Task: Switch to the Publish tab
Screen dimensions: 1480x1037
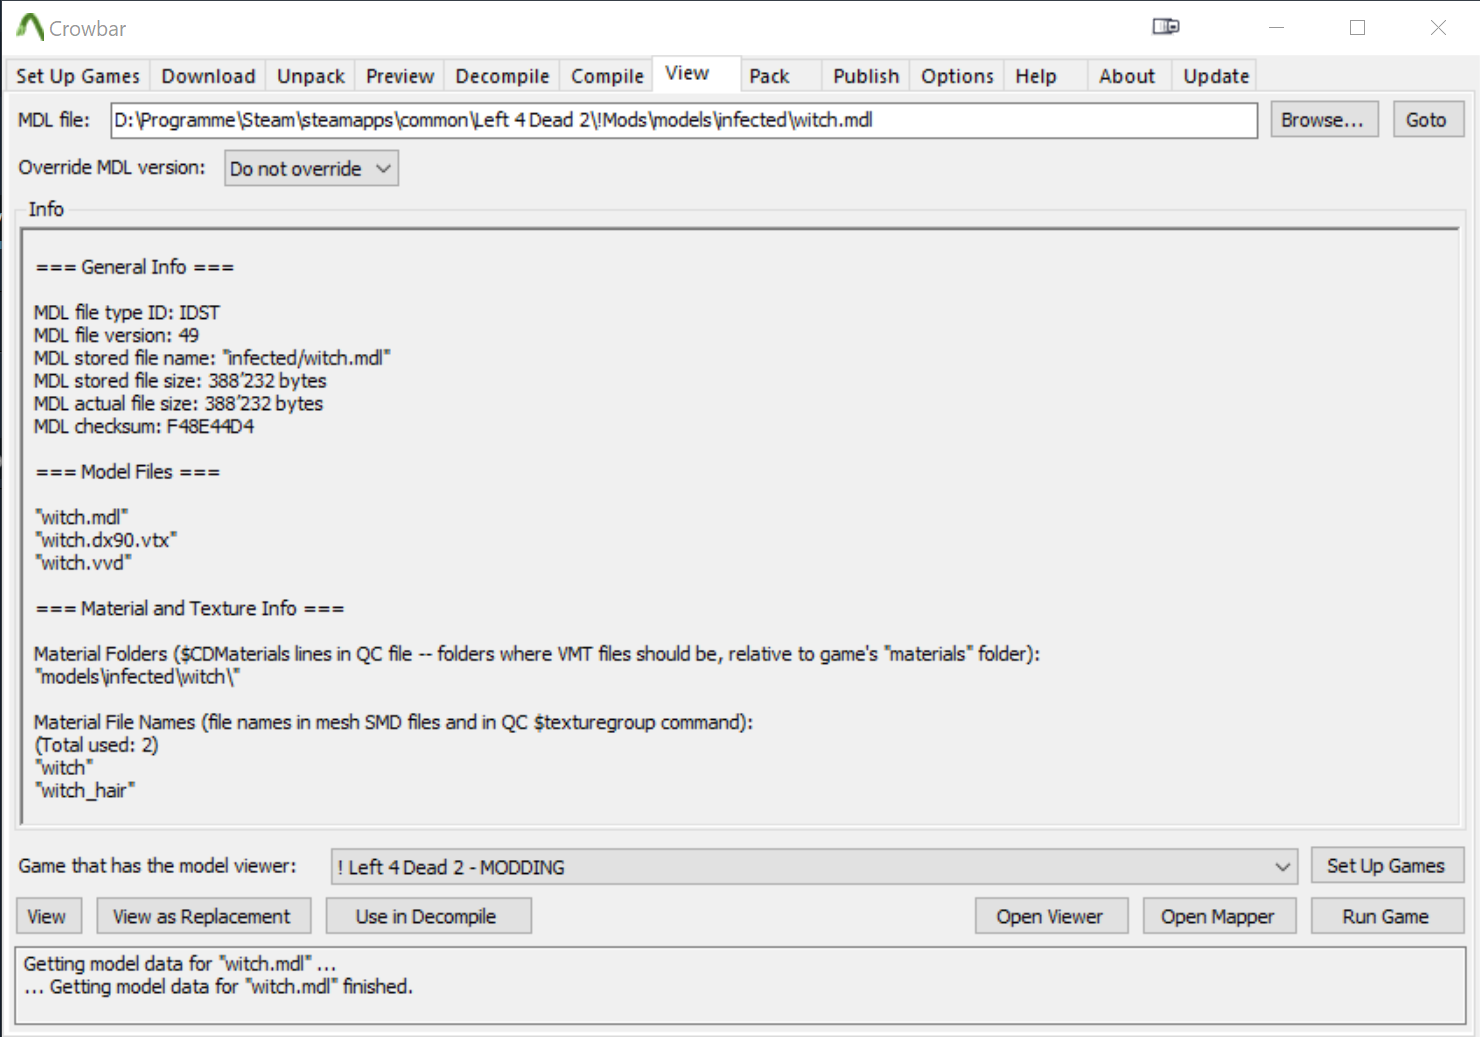Action: (x=866, y=76)
